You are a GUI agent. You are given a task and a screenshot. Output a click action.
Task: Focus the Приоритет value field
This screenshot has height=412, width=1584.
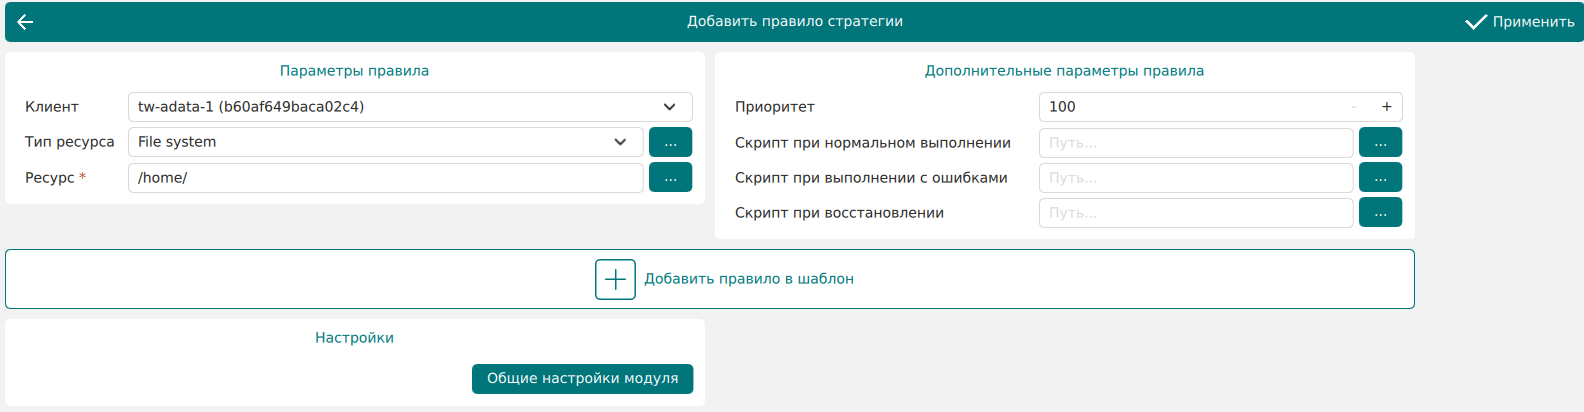coord(1190,107)
